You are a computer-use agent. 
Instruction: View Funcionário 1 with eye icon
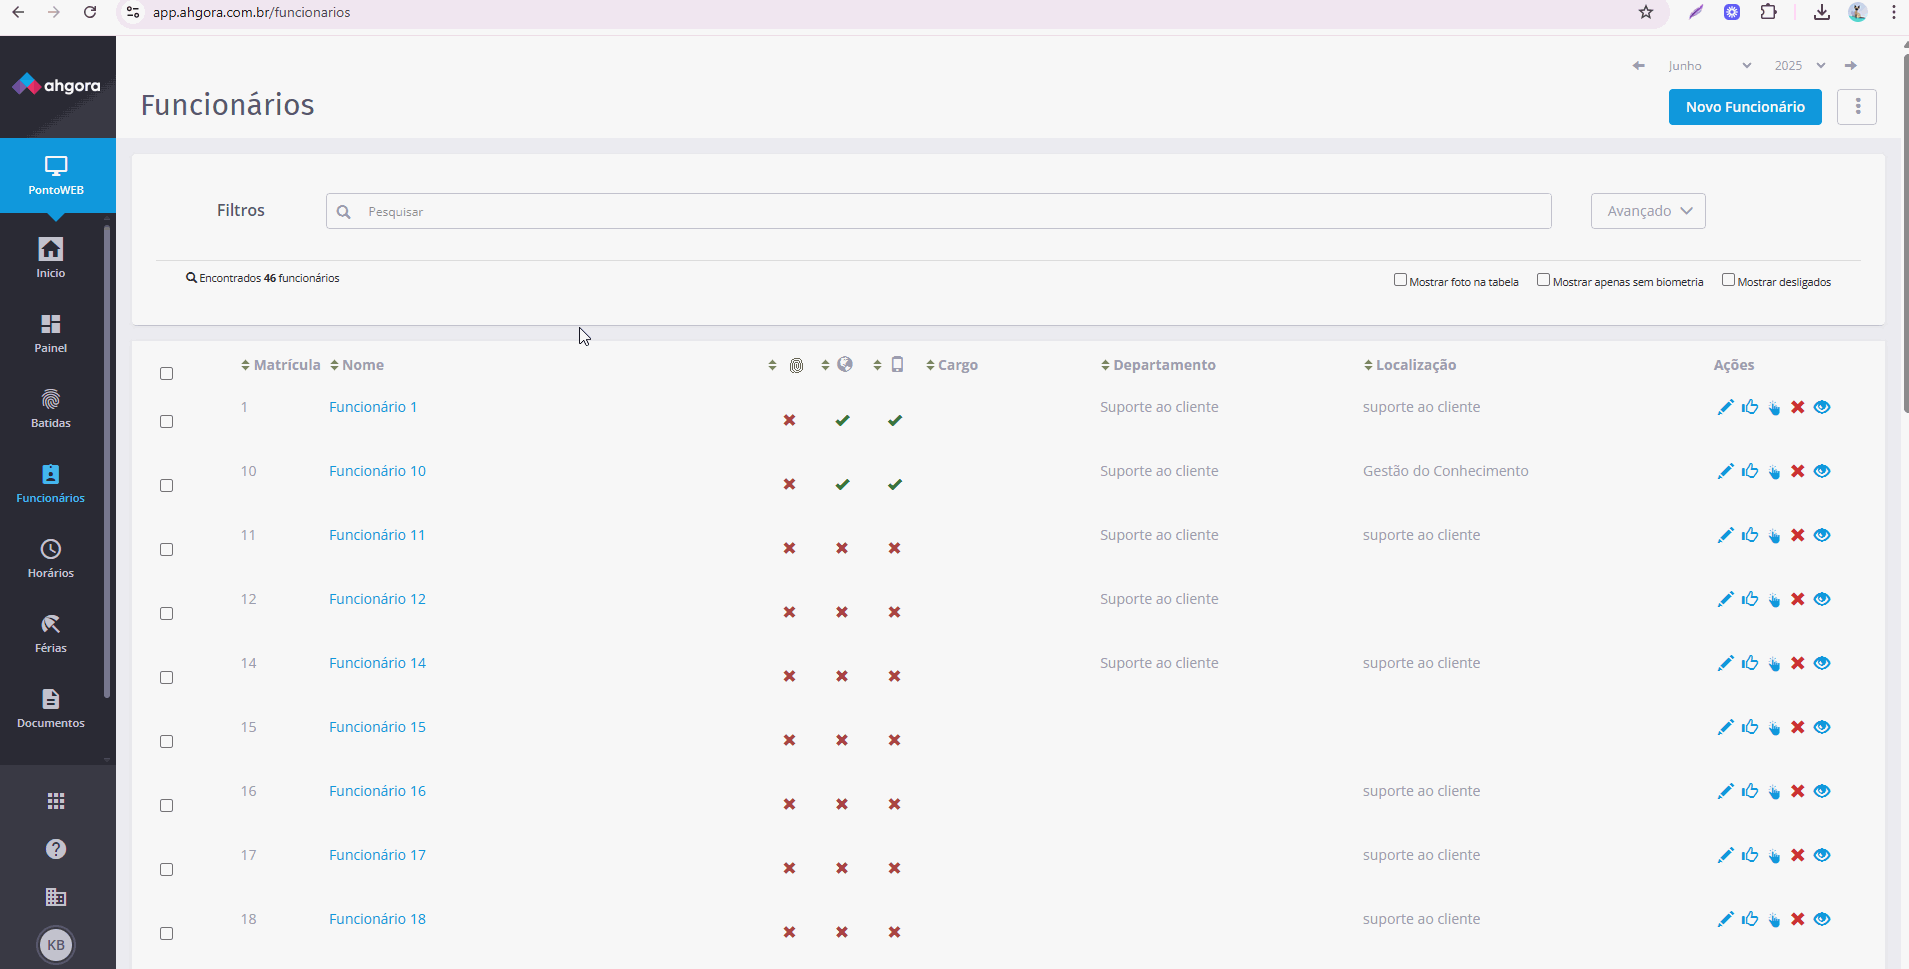[1822, 407]
